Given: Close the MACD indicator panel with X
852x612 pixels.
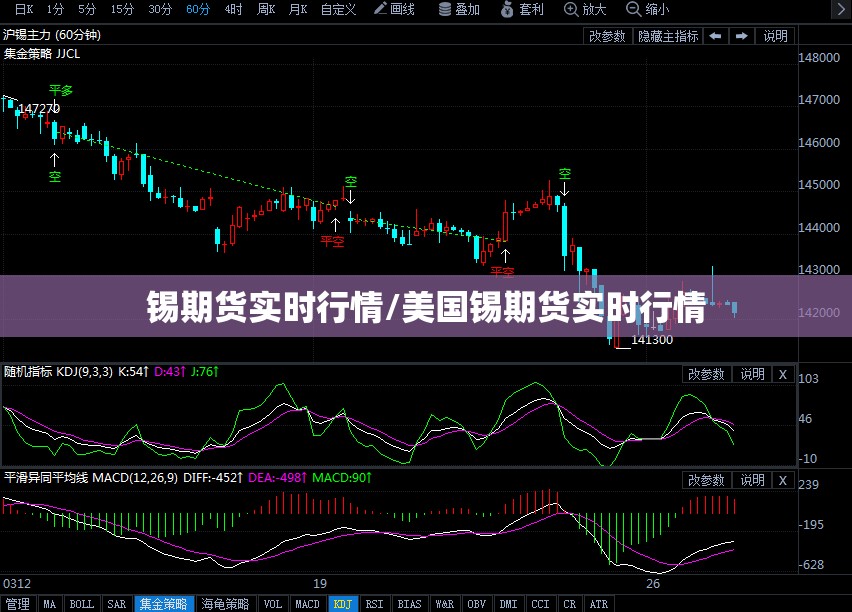Looking at the screenshot, I should point(783,480).
